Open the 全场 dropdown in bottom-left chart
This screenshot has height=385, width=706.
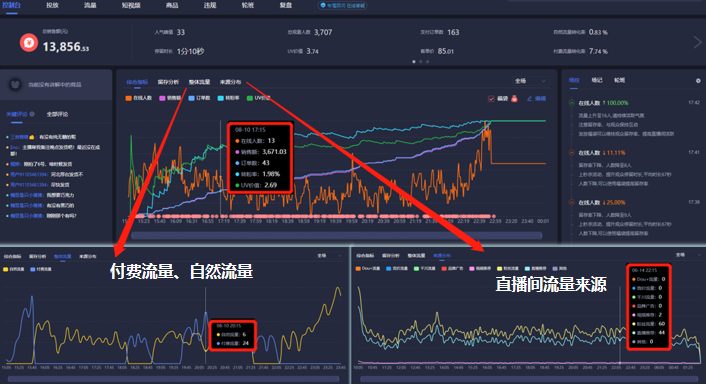[330, 256]
